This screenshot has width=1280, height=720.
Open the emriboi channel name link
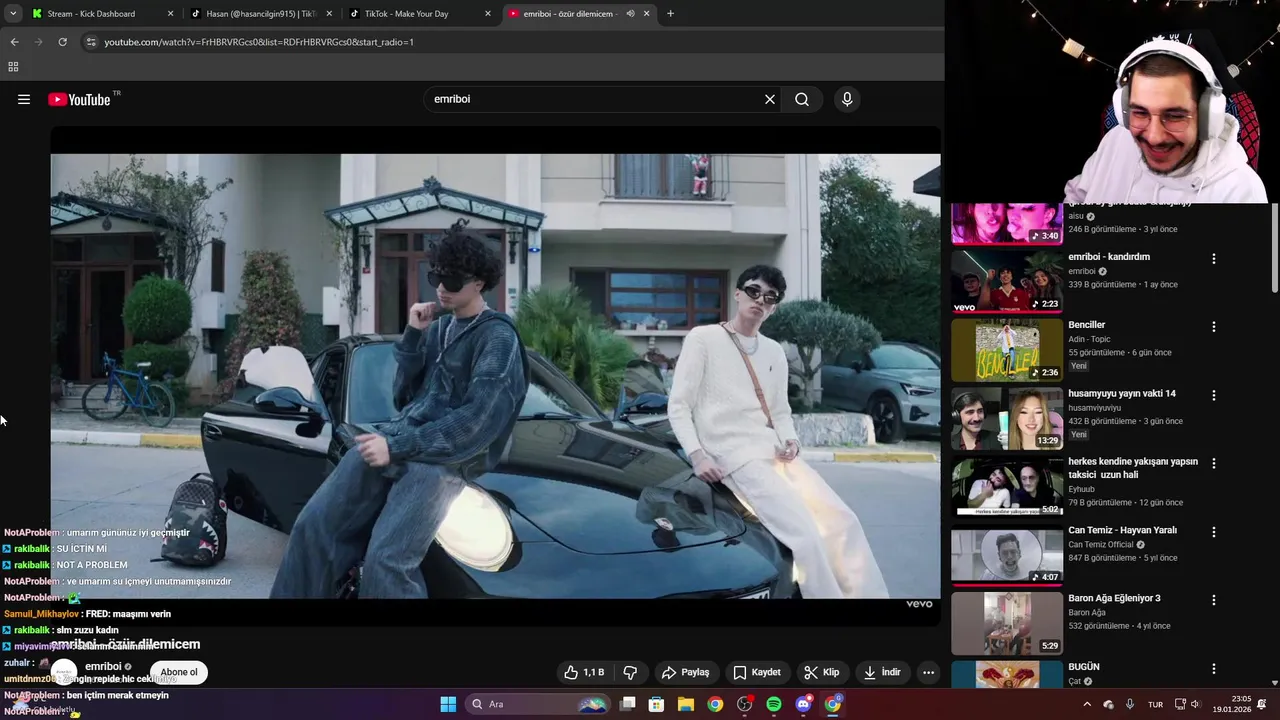pyautogui.click(x=103, y=666)
